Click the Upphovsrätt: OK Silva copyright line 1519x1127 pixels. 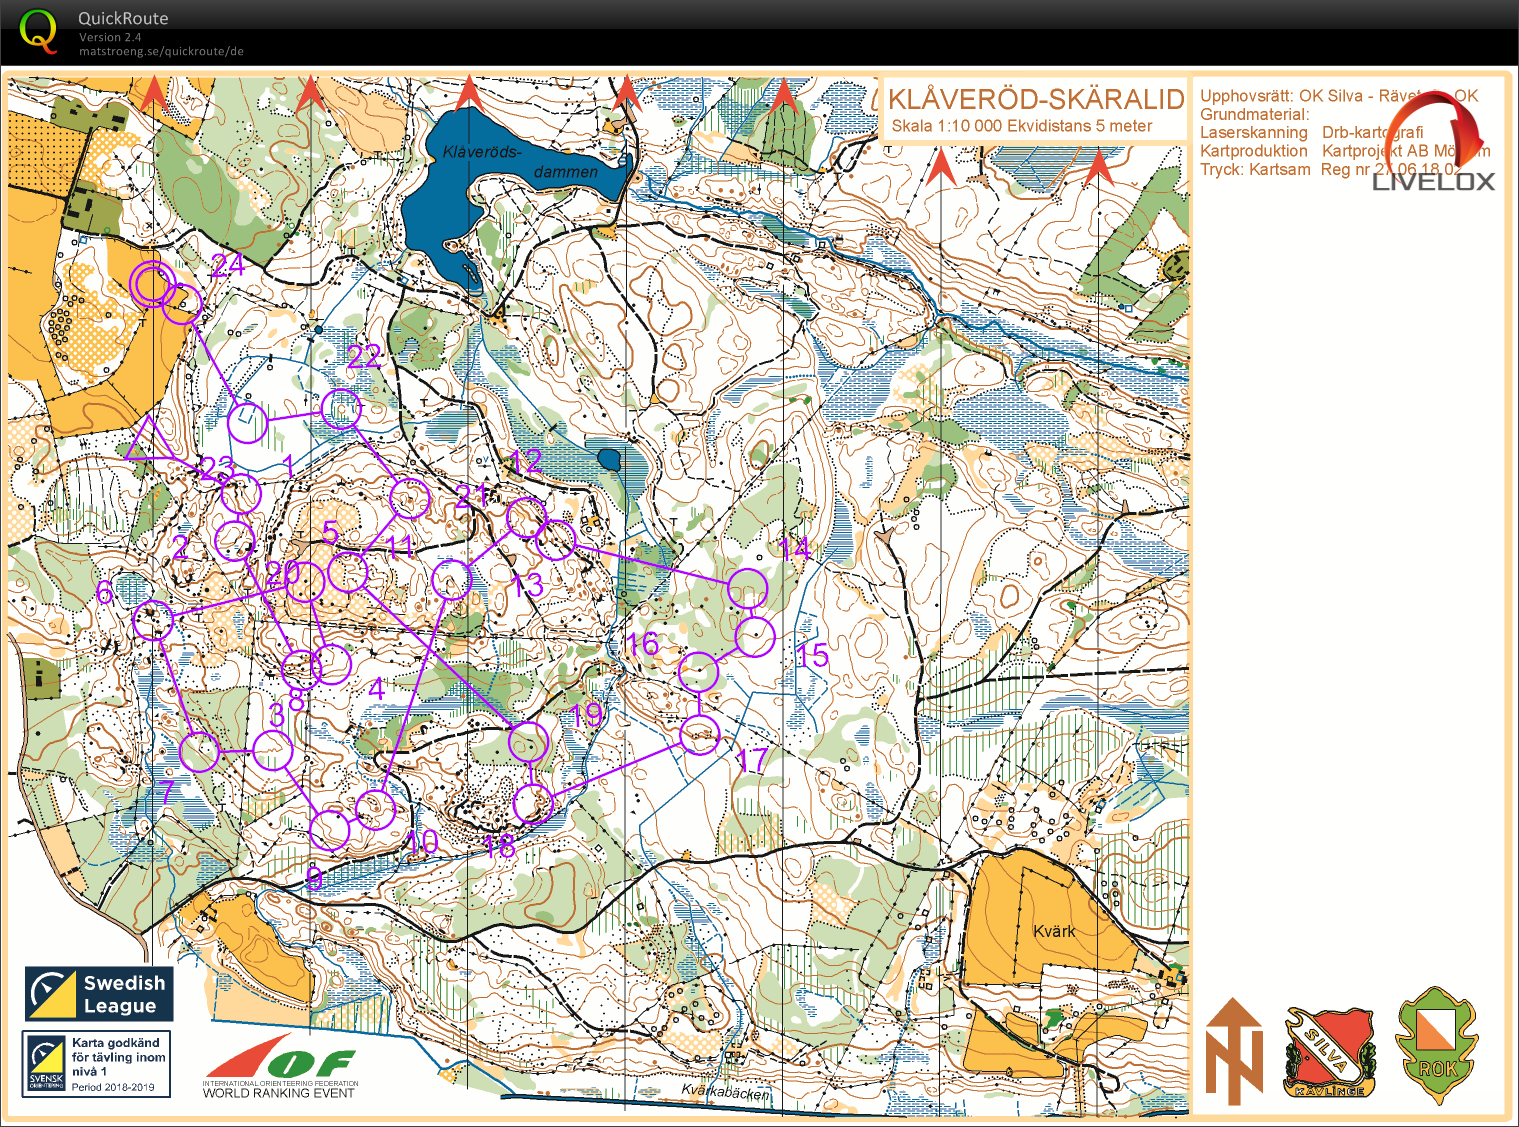click(1339, 96)
